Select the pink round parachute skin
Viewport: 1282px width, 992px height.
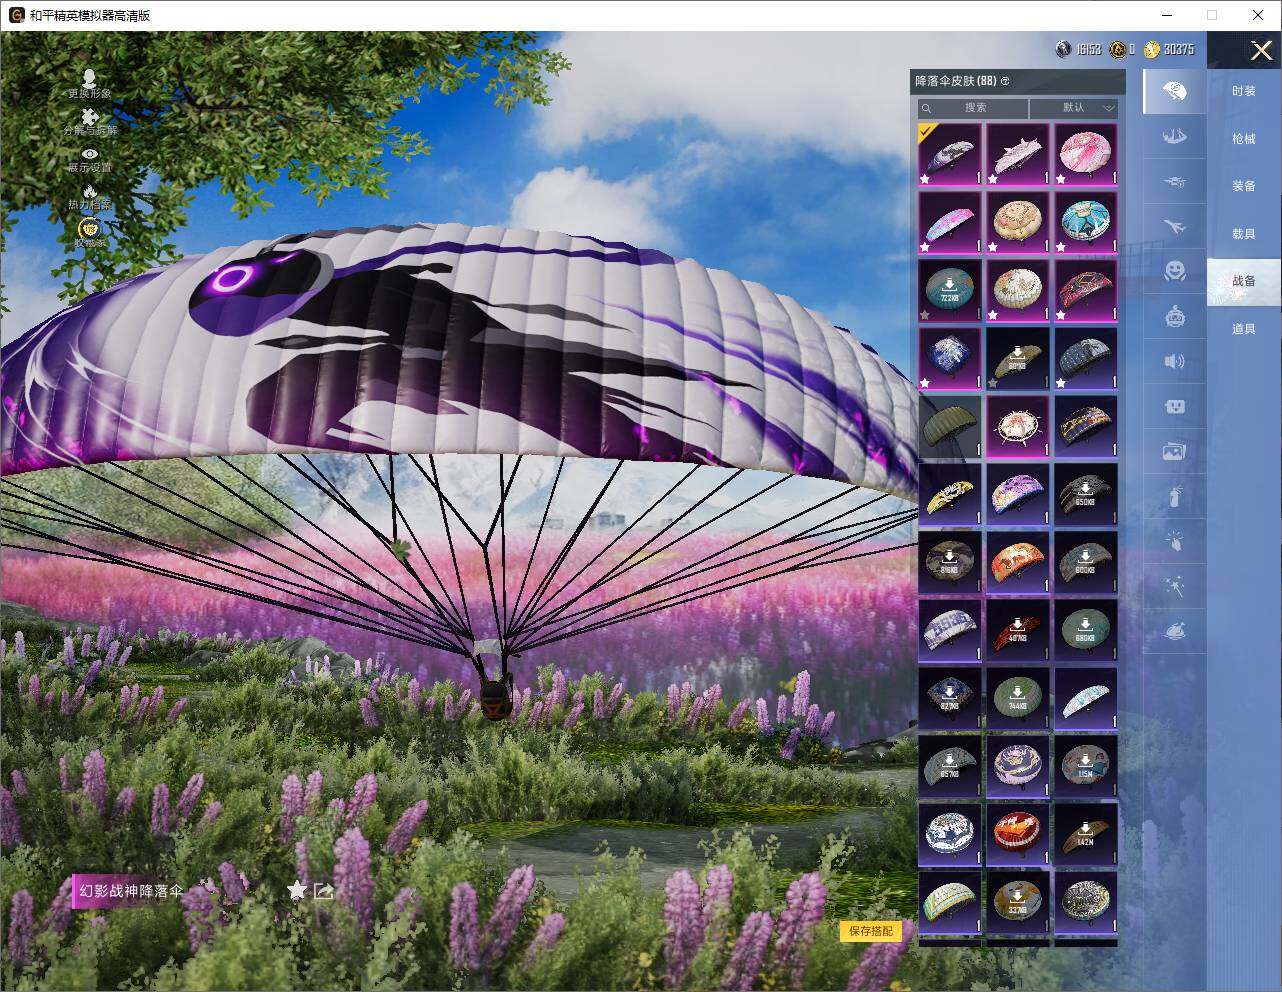[x=1086, y=155]
